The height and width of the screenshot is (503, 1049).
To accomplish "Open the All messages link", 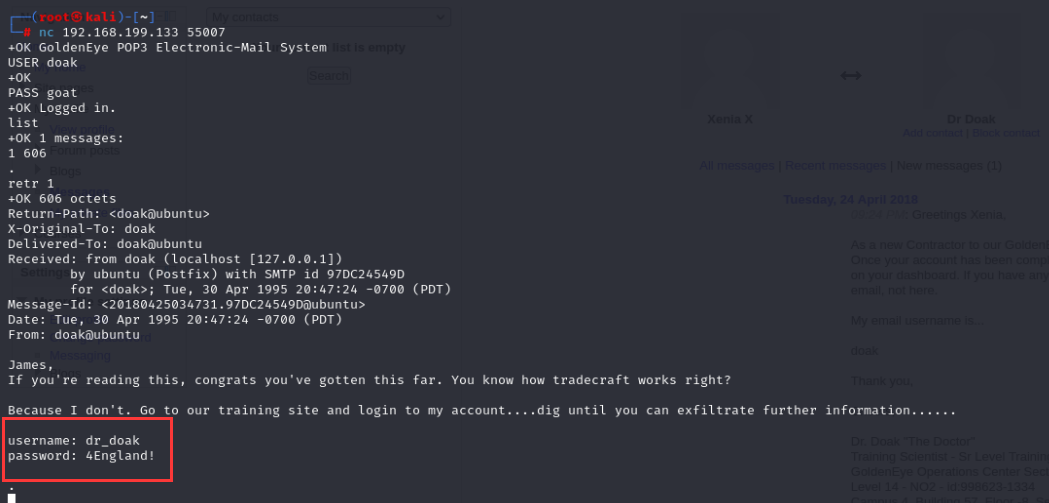I will (738, 165).
